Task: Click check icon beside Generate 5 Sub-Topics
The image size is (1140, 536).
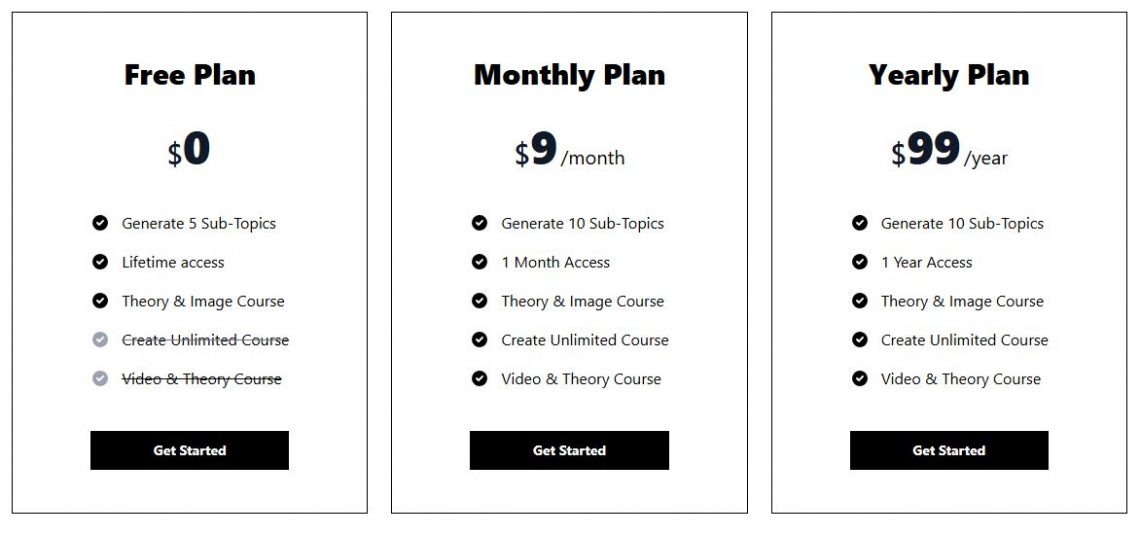Action: 100,223
